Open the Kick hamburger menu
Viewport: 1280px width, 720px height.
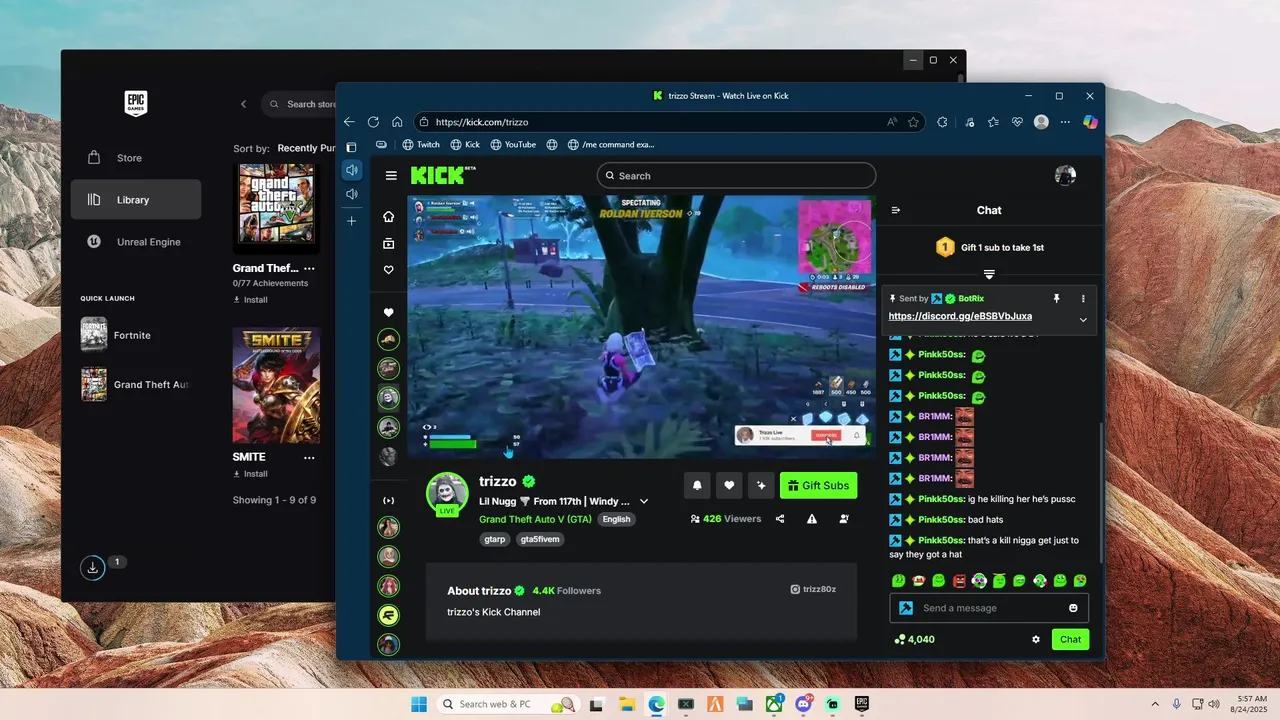pyautogui.click(x=391, y=175)
